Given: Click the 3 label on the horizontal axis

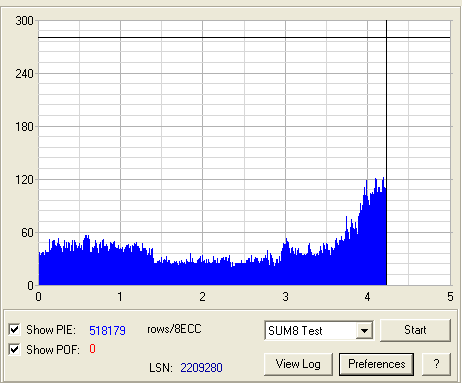Looking at the screenshot, I should 285,296.
